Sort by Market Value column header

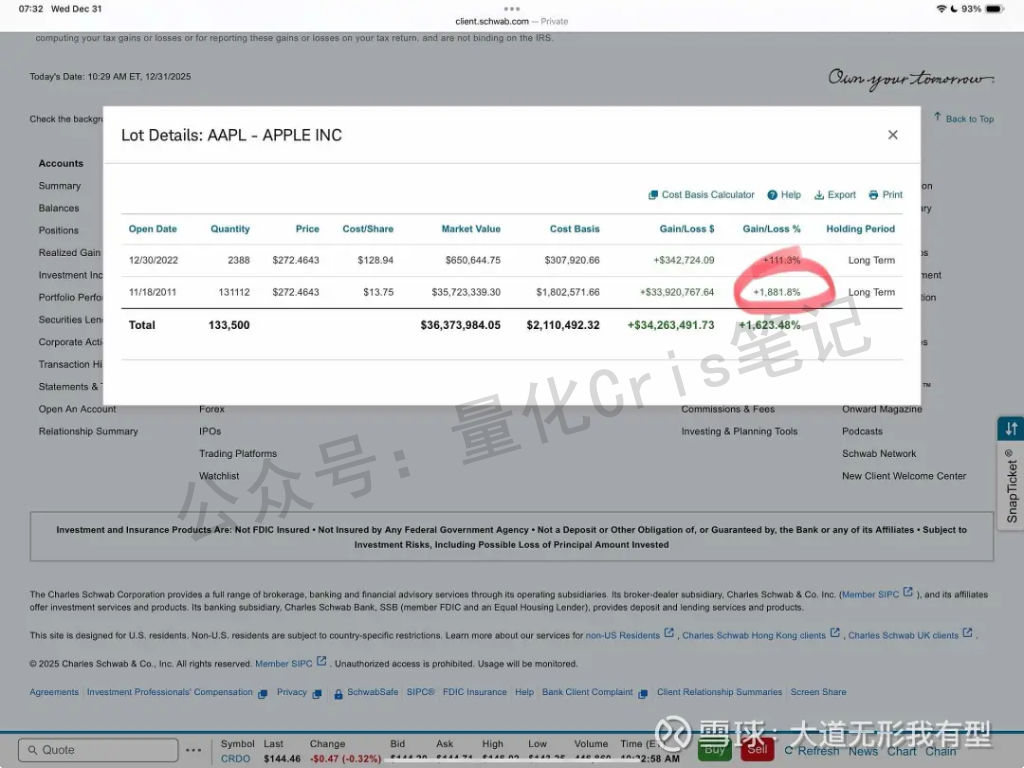point(471,229)
